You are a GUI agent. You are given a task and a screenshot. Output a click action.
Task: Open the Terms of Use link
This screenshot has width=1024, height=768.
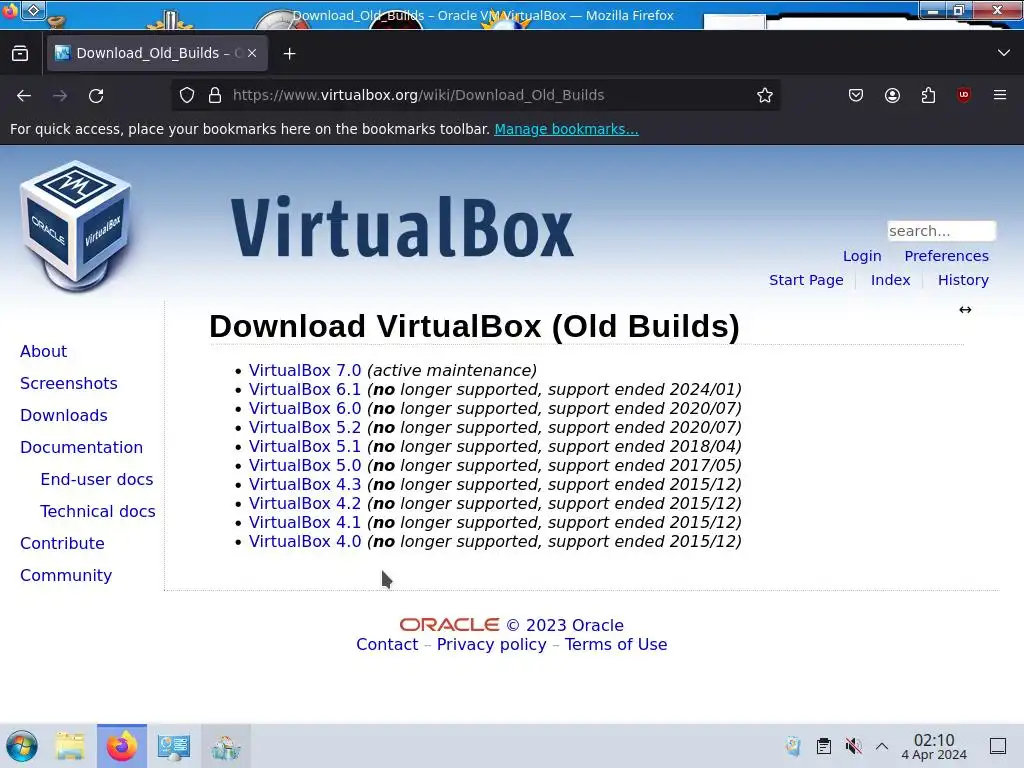pos(616,645)
